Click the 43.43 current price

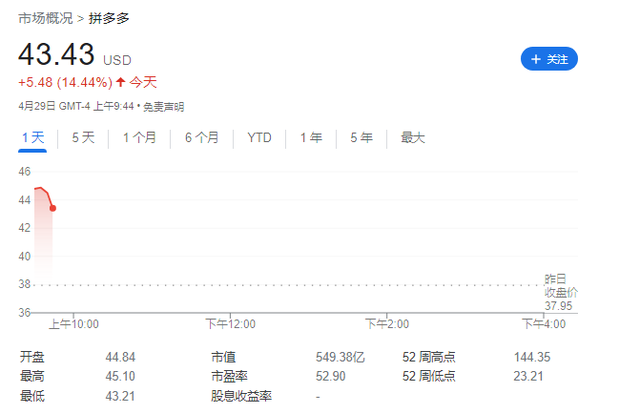pos(56,54)
